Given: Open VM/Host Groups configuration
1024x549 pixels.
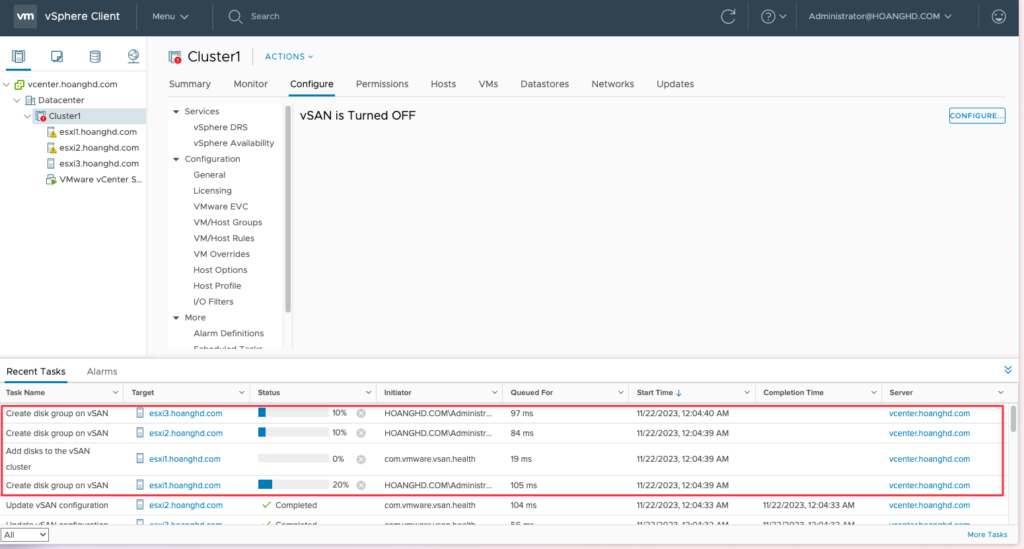Looking at the screenshot, I should [227, 223].
